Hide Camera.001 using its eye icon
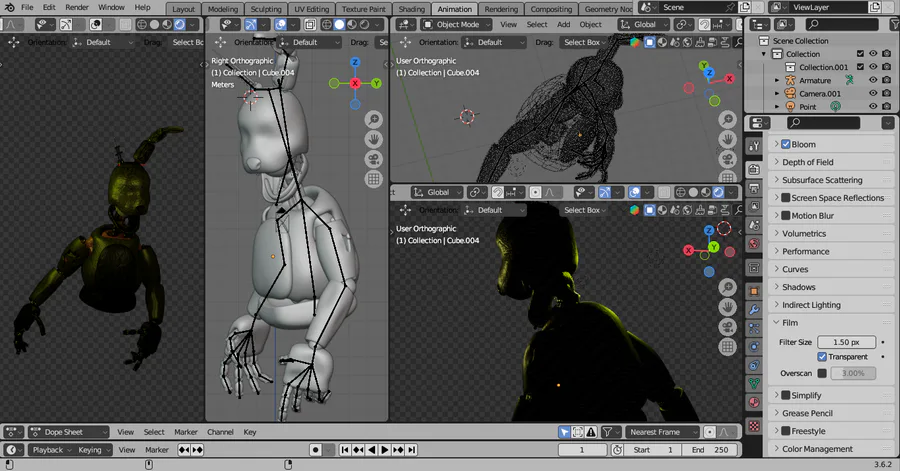Screen dimensions: 900x471 (x=873, y=94)
